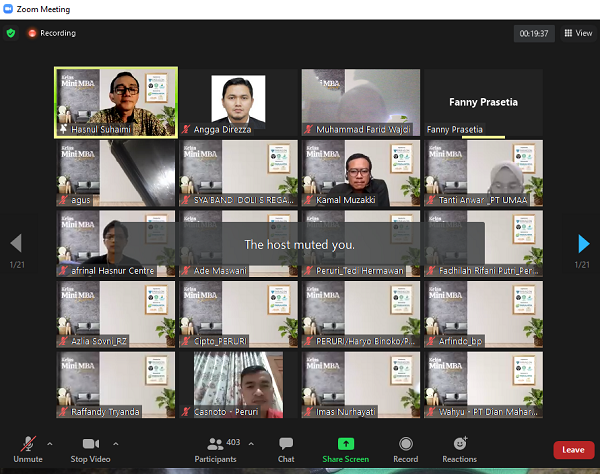Image resolution: width=600 pixels, height=474 pixels.
Task: Click muted mic icon on Arfindo_bp
Action: [431, 341]
